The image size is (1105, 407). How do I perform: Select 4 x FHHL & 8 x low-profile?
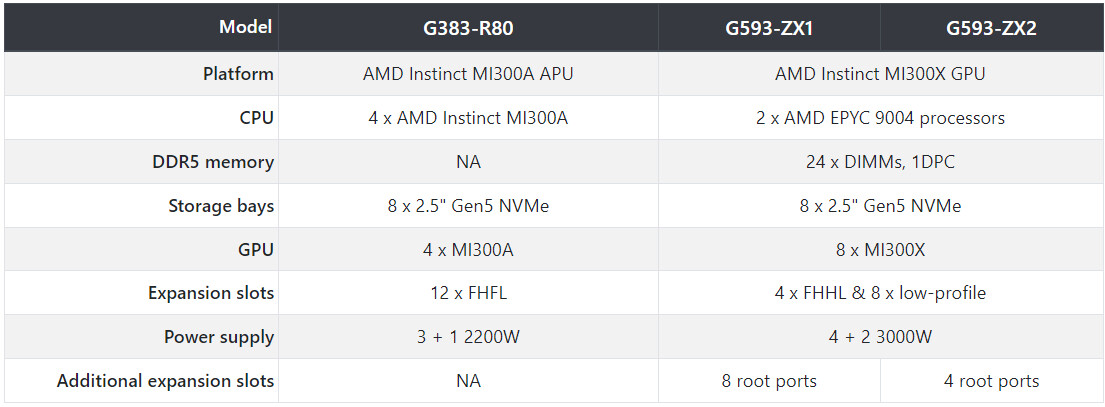click(880, 293)
